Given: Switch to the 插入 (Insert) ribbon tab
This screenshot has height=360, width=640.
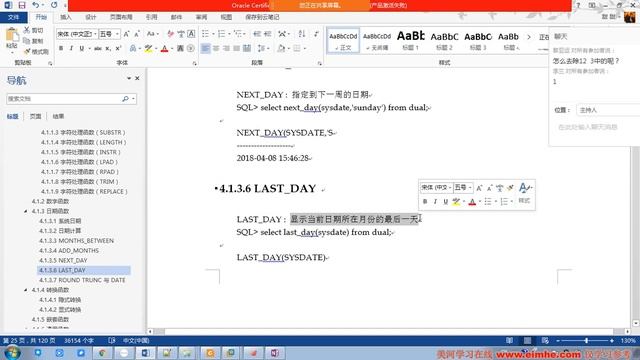Looking at the screenshot, I should click(x=65, y=17).
